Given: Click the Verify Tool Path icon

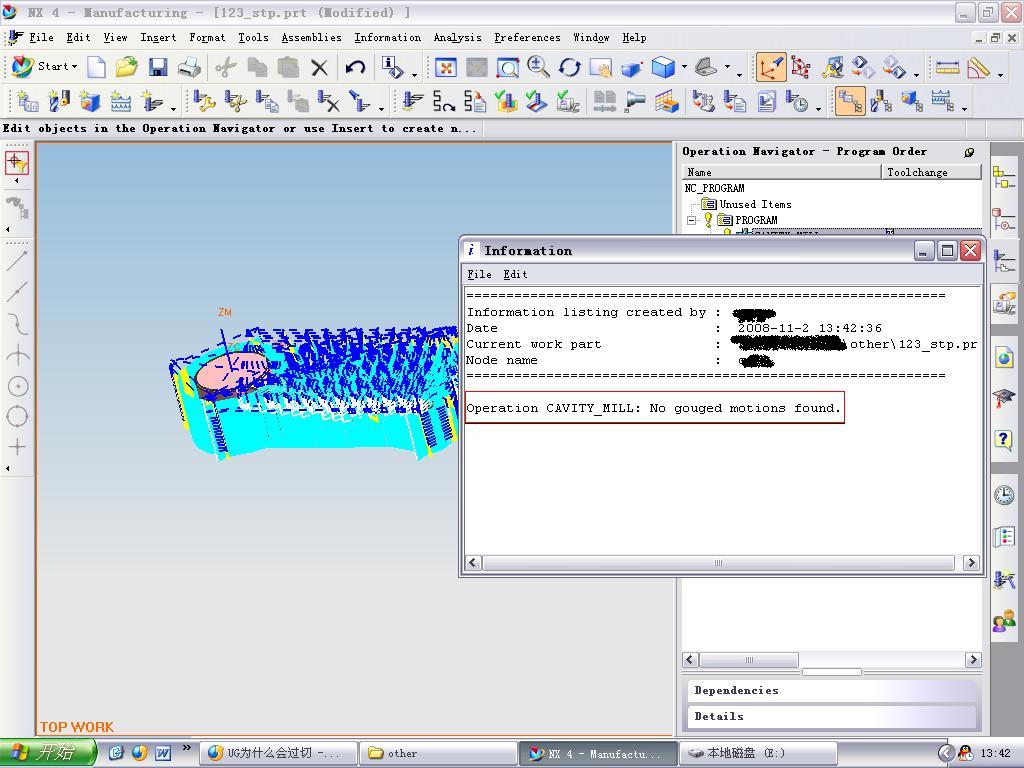Looking at the screenshot, I should pyautogui.click(x=506, y=101).
